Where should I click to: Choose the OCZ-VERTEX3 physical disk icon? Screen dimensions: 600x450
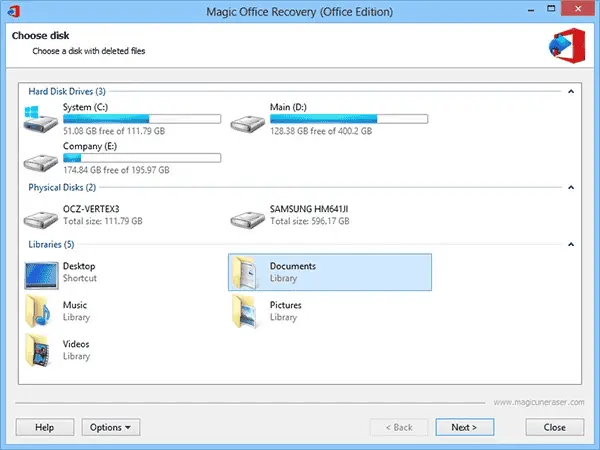[41, 220]
